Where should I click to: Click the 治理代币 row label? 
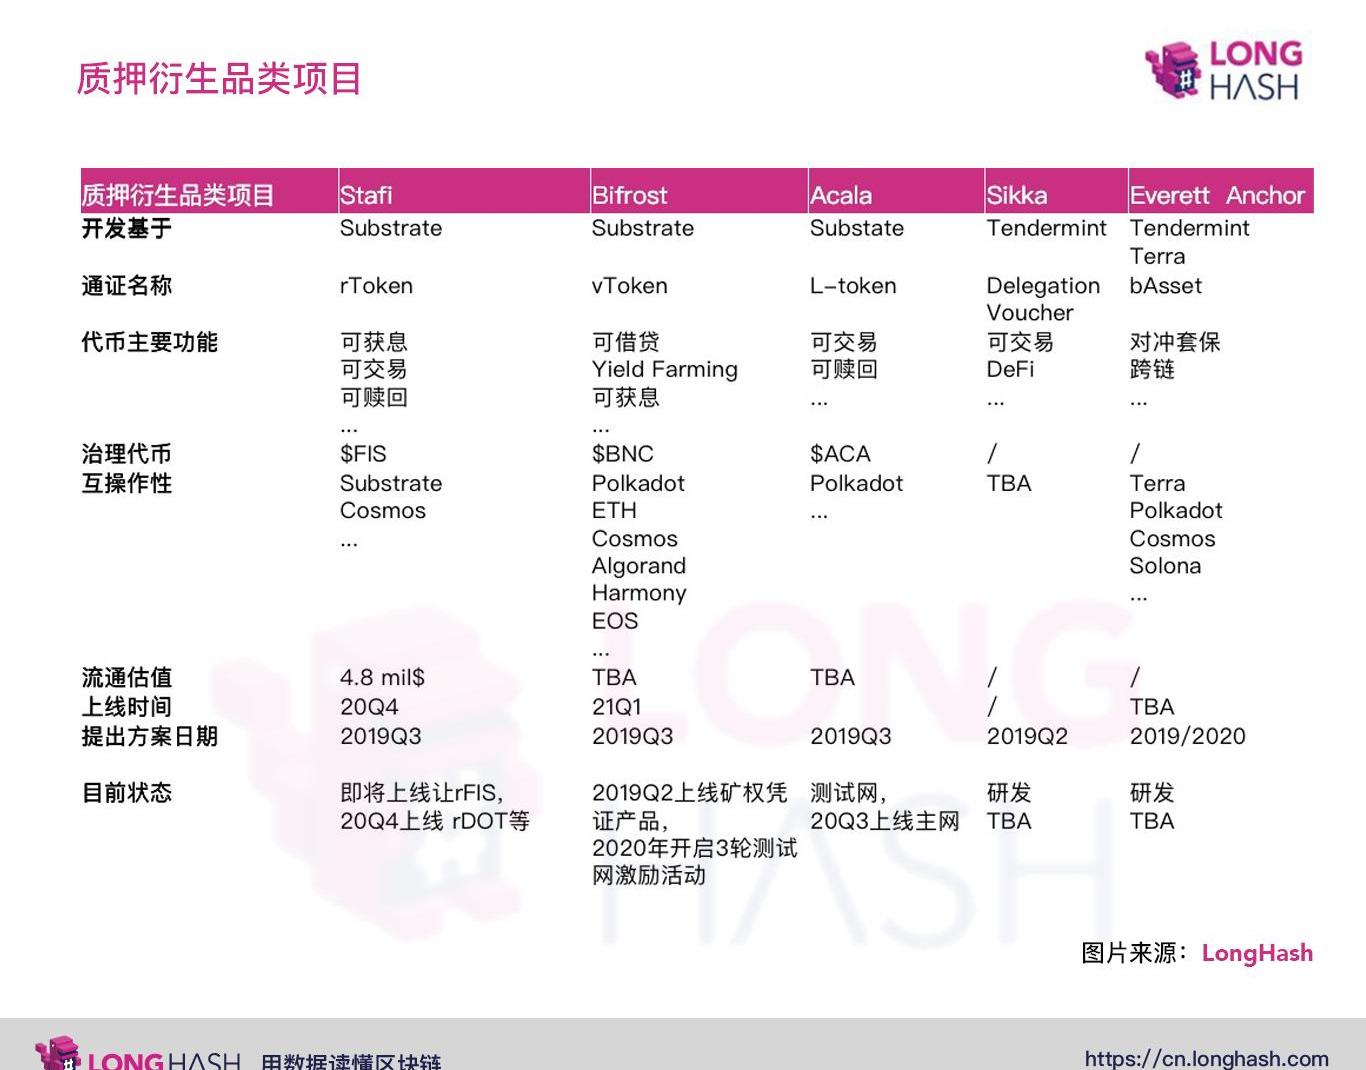pos(126,454)
